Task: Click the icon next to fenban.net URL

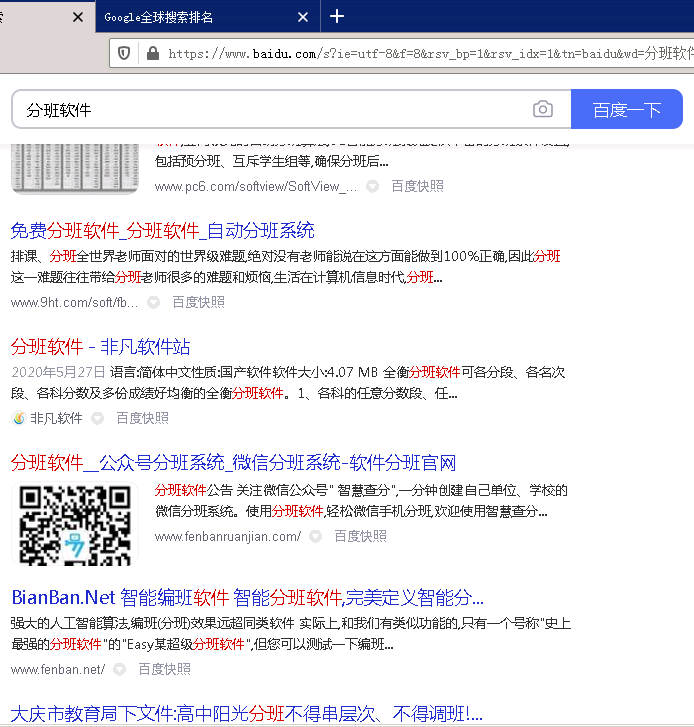Action: (120, 670)
